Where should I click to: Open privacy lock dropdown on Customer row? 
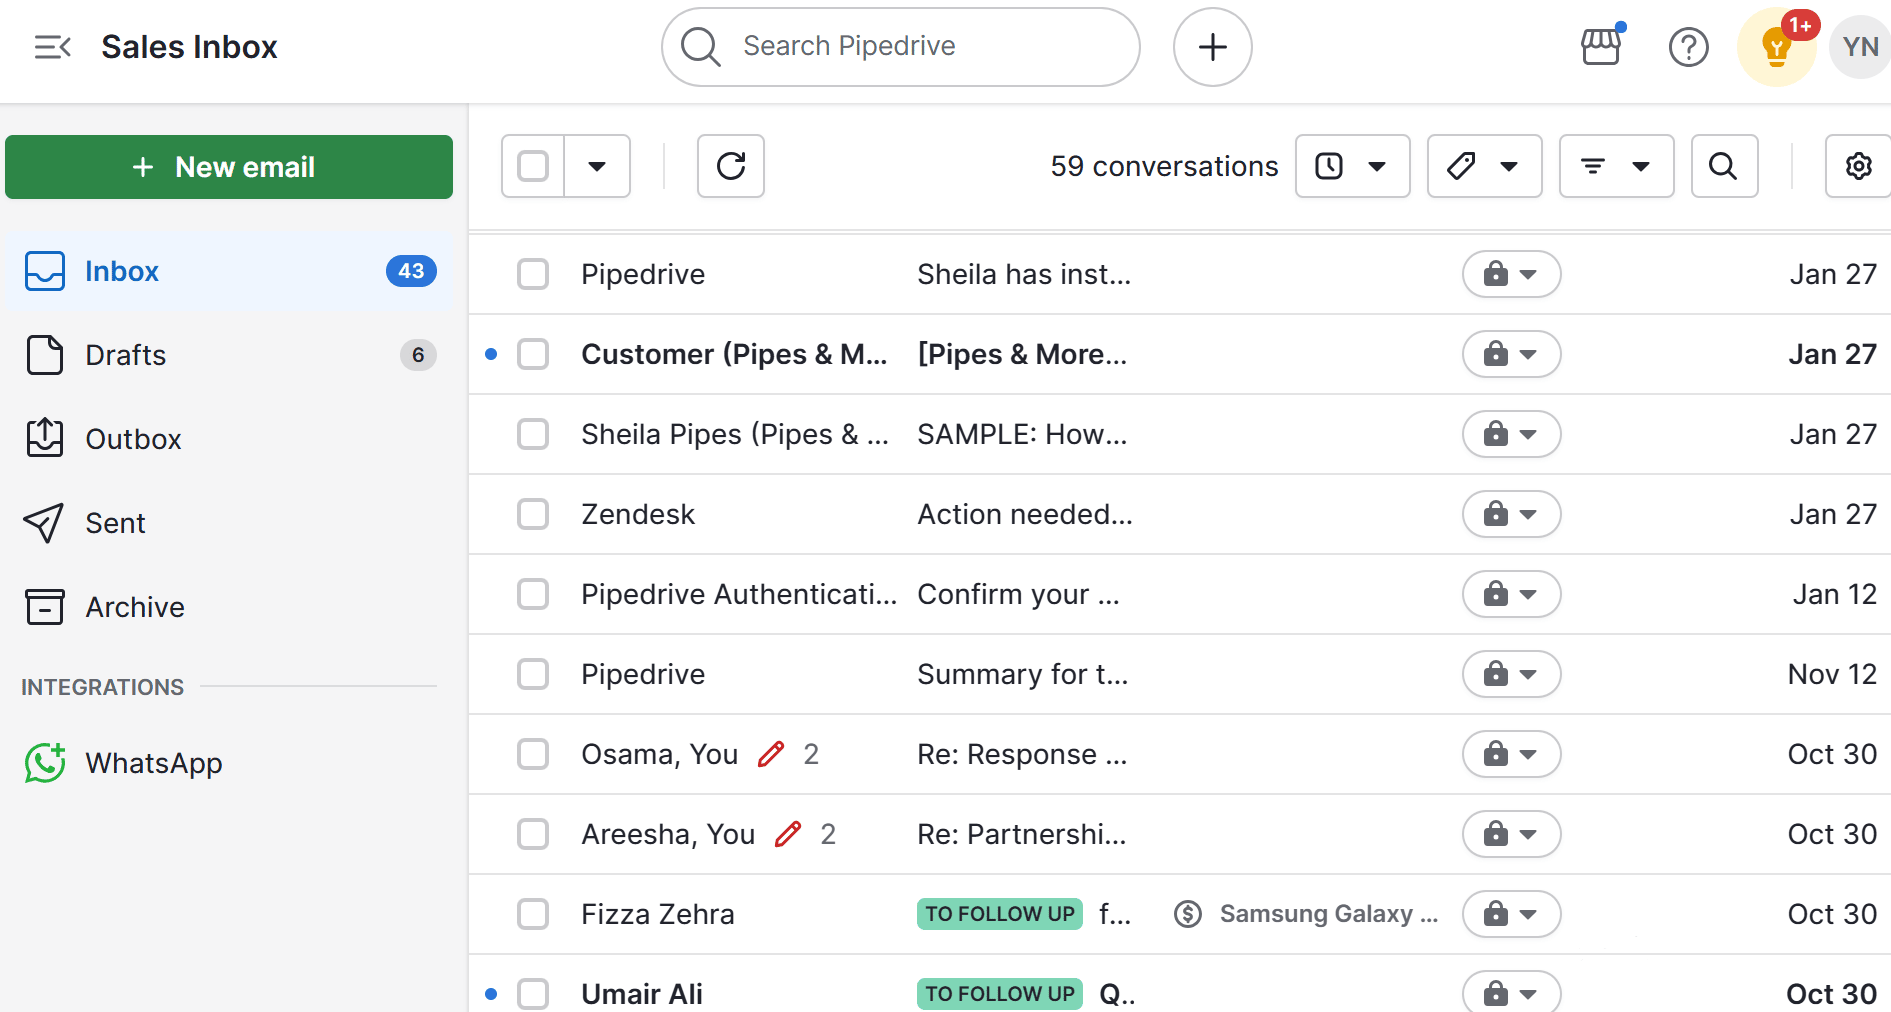(1512, 354)
